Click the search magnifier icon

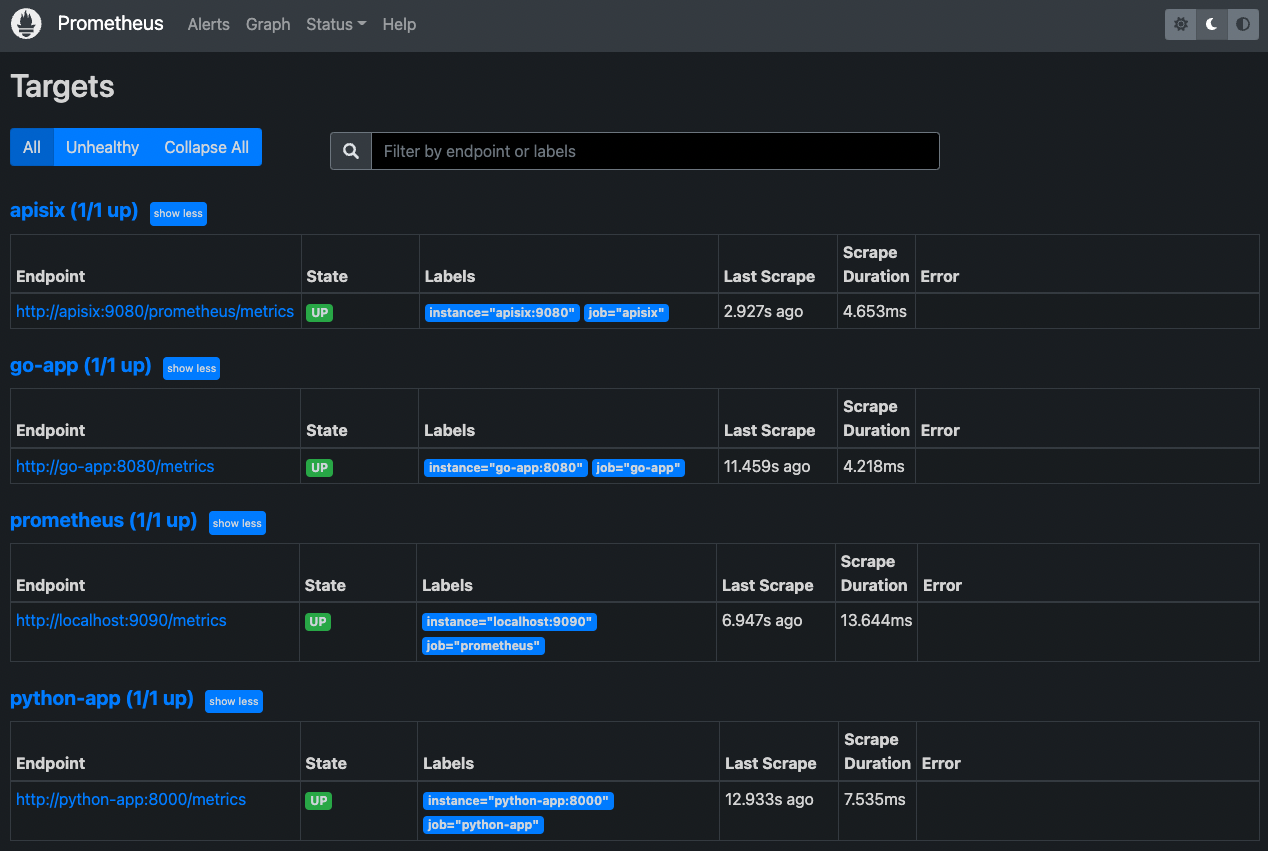(350, 150)
